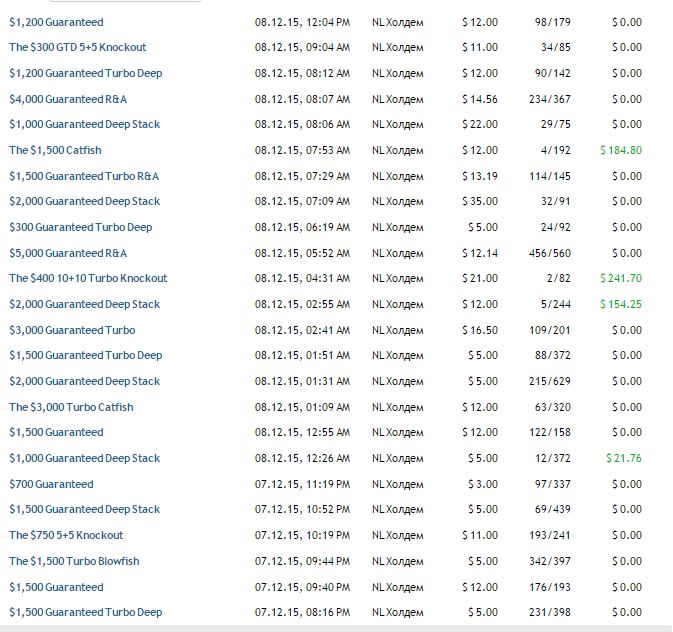Open $2,000 Guaranteed Deep Stack from 02:55 AM
This screenshot has height=632, width=673.
[x=85, y=304]
